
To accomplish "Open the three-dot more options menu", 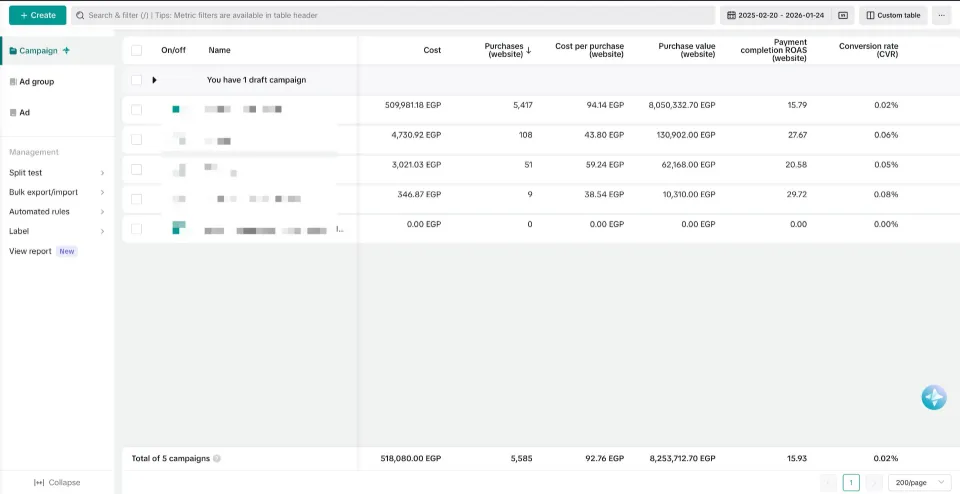I will point(942,15).
